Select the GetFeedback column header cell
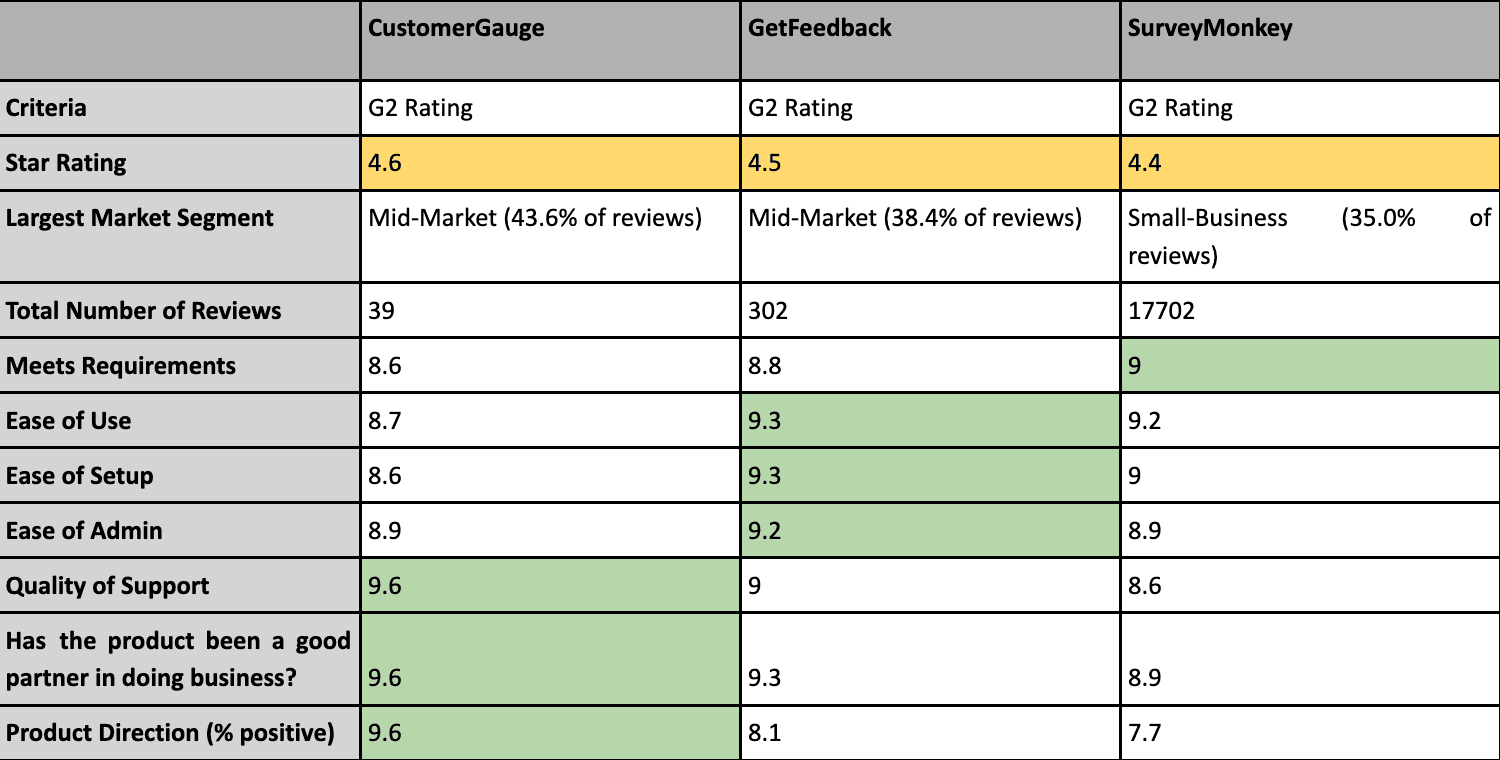The width and height of the screenshot is (1500, 760). [819, 28]
